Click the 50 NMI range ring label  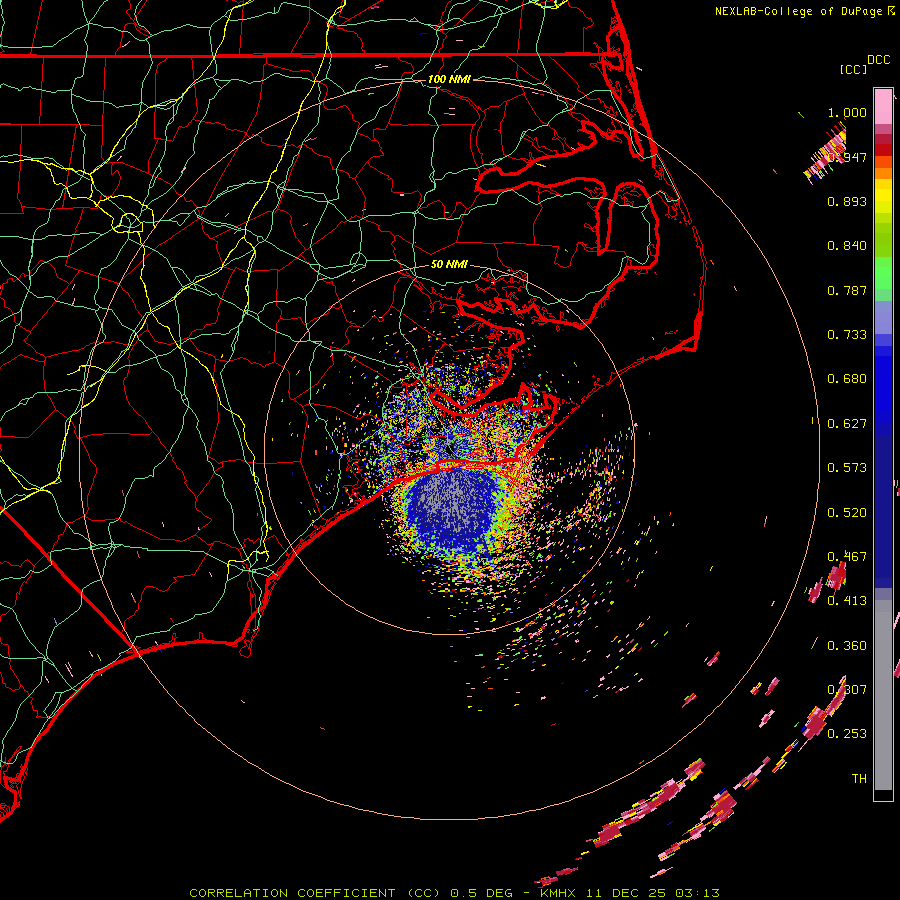pyautogui.click(x=449, y=264)
